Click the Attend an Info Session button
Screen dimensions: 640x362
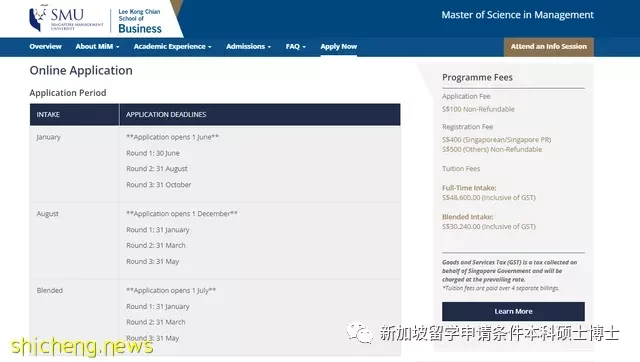coord(549,47)
